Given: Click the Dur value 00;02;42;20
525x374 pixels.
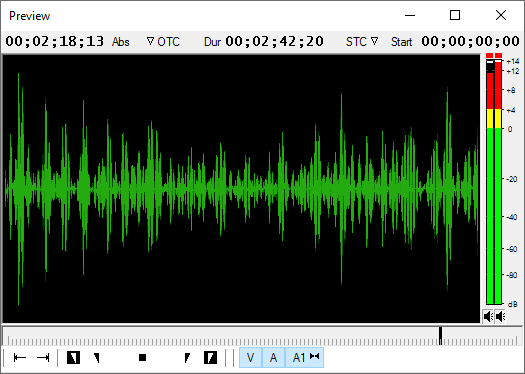Looking at the screenshot, I should click(x=275, y=41).
